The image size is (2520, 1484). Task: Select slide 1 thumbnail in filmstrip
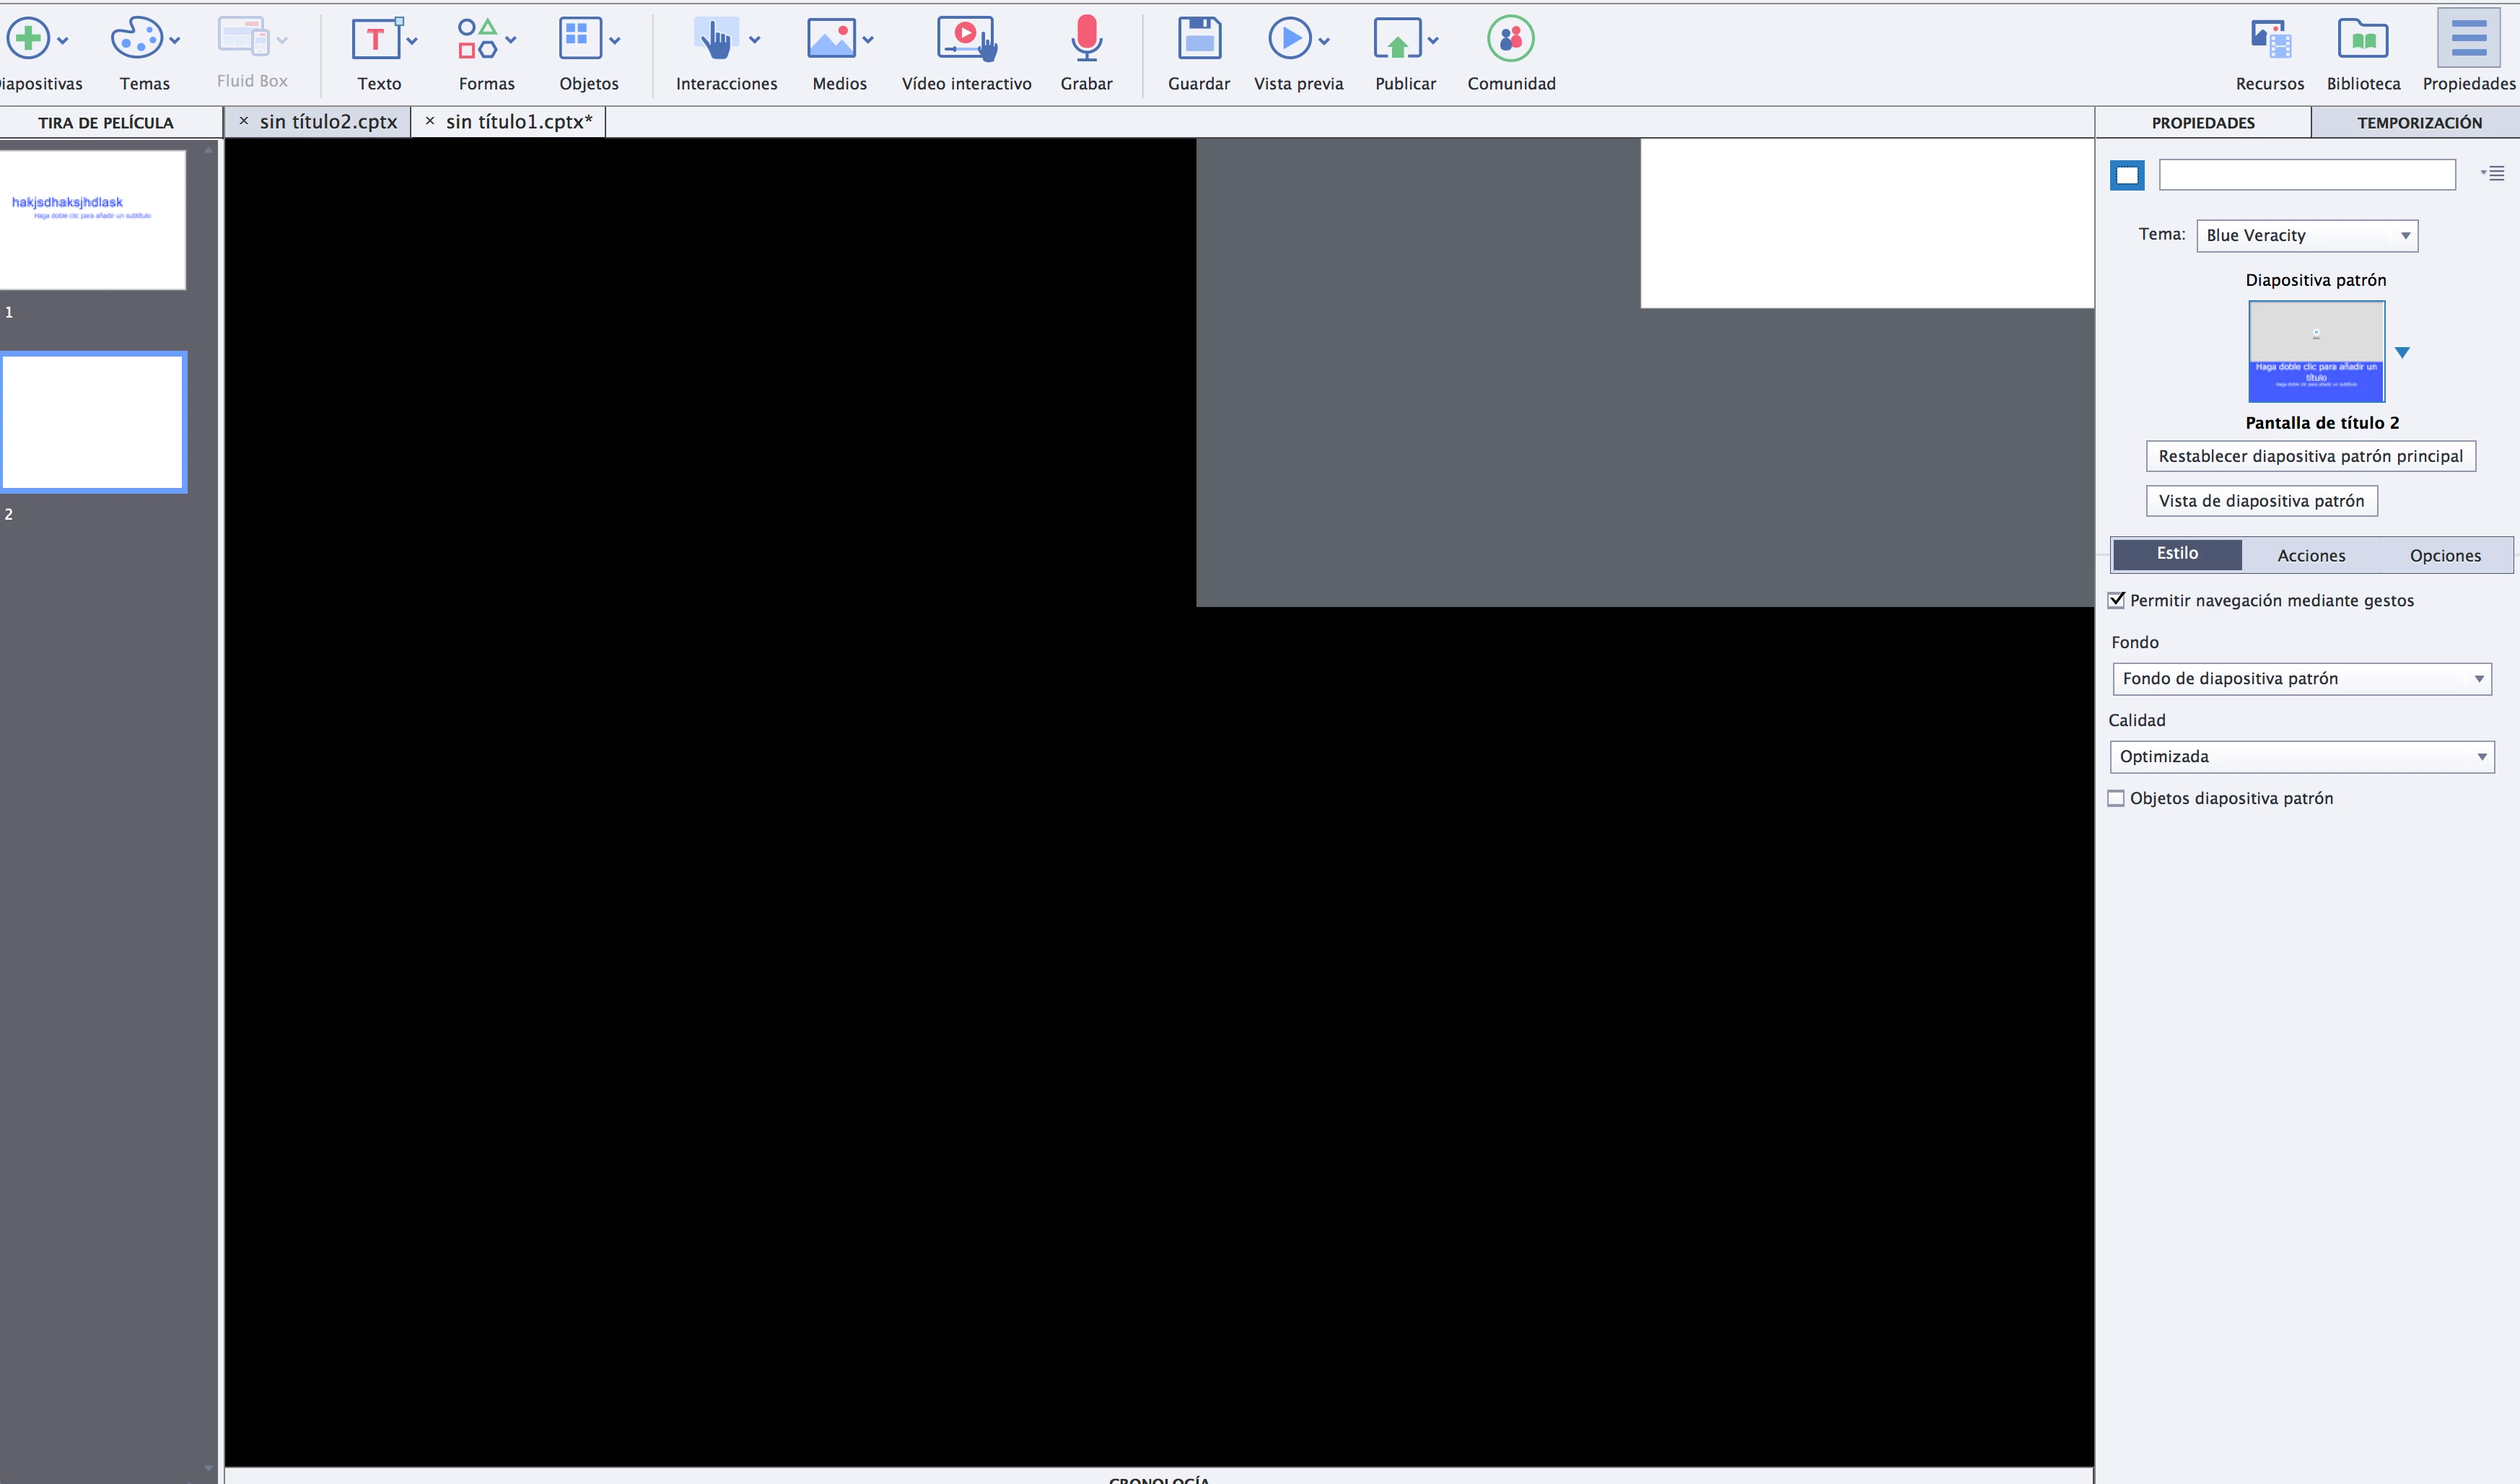click(92, 220)
